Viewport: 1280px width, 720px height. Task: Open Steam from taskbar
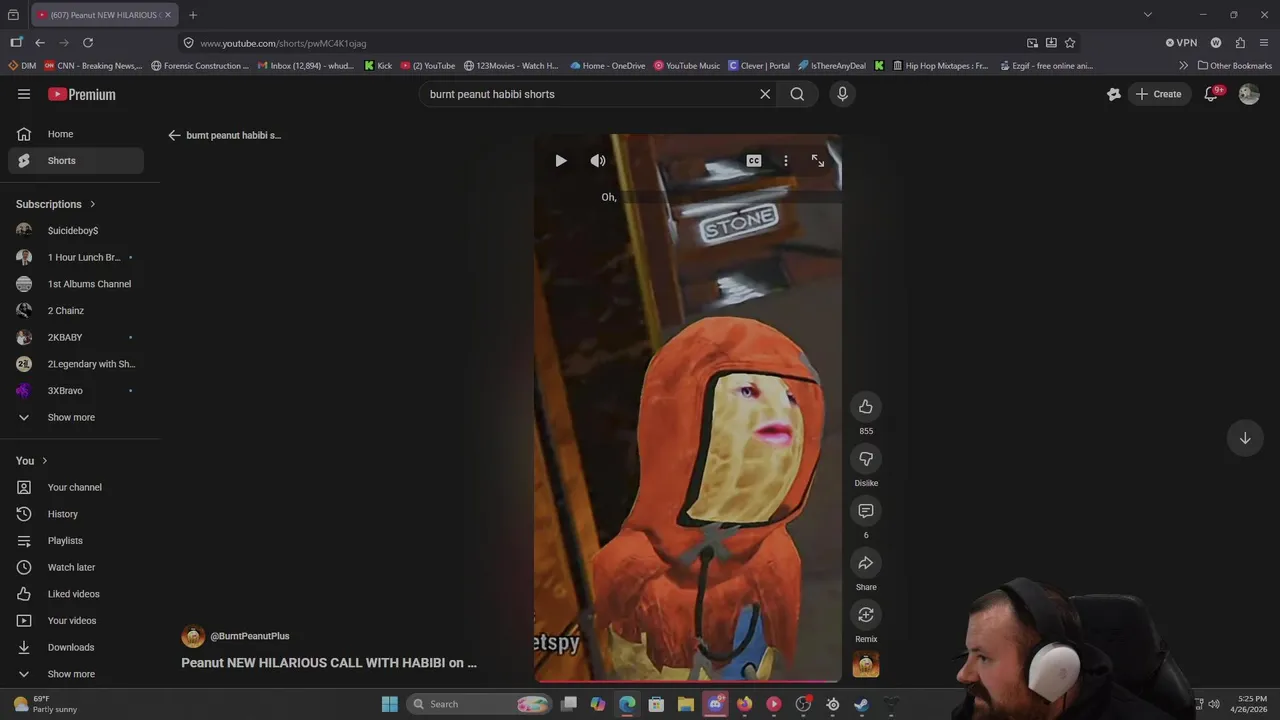[x=862, y=704]
